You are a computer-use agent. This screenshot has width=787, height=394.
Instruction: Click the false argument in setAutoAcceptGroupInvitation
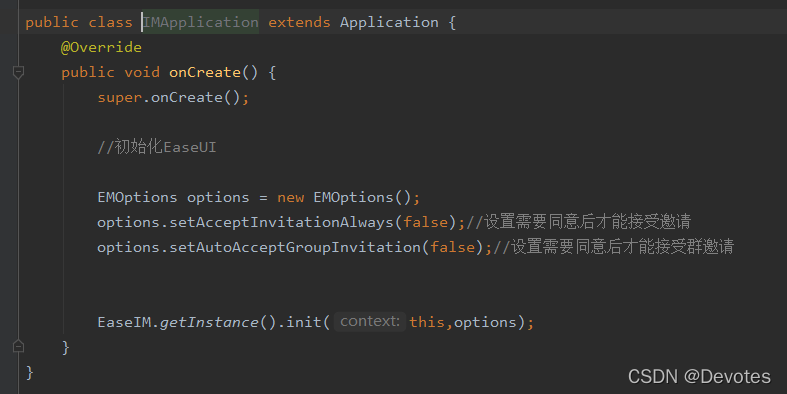tap(452, 247)
